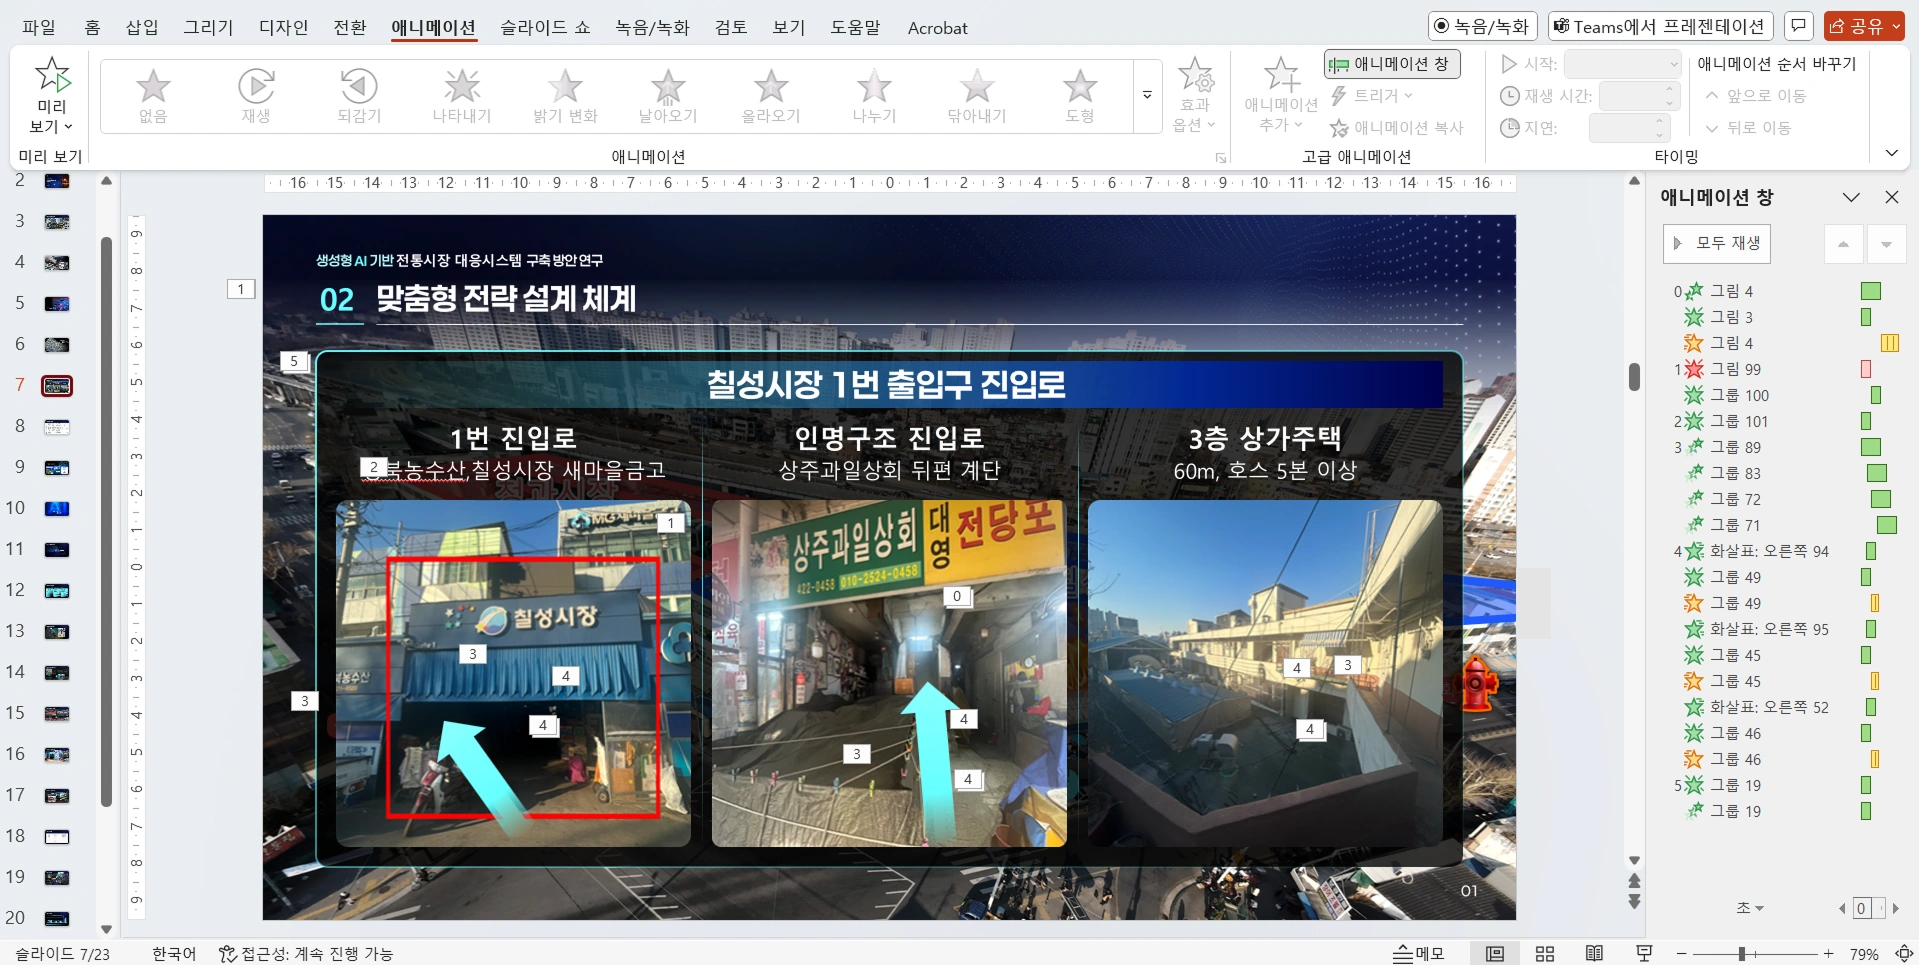
Task: Toggle the 메모 notes pane in status bar
Action: point(1419,954)
